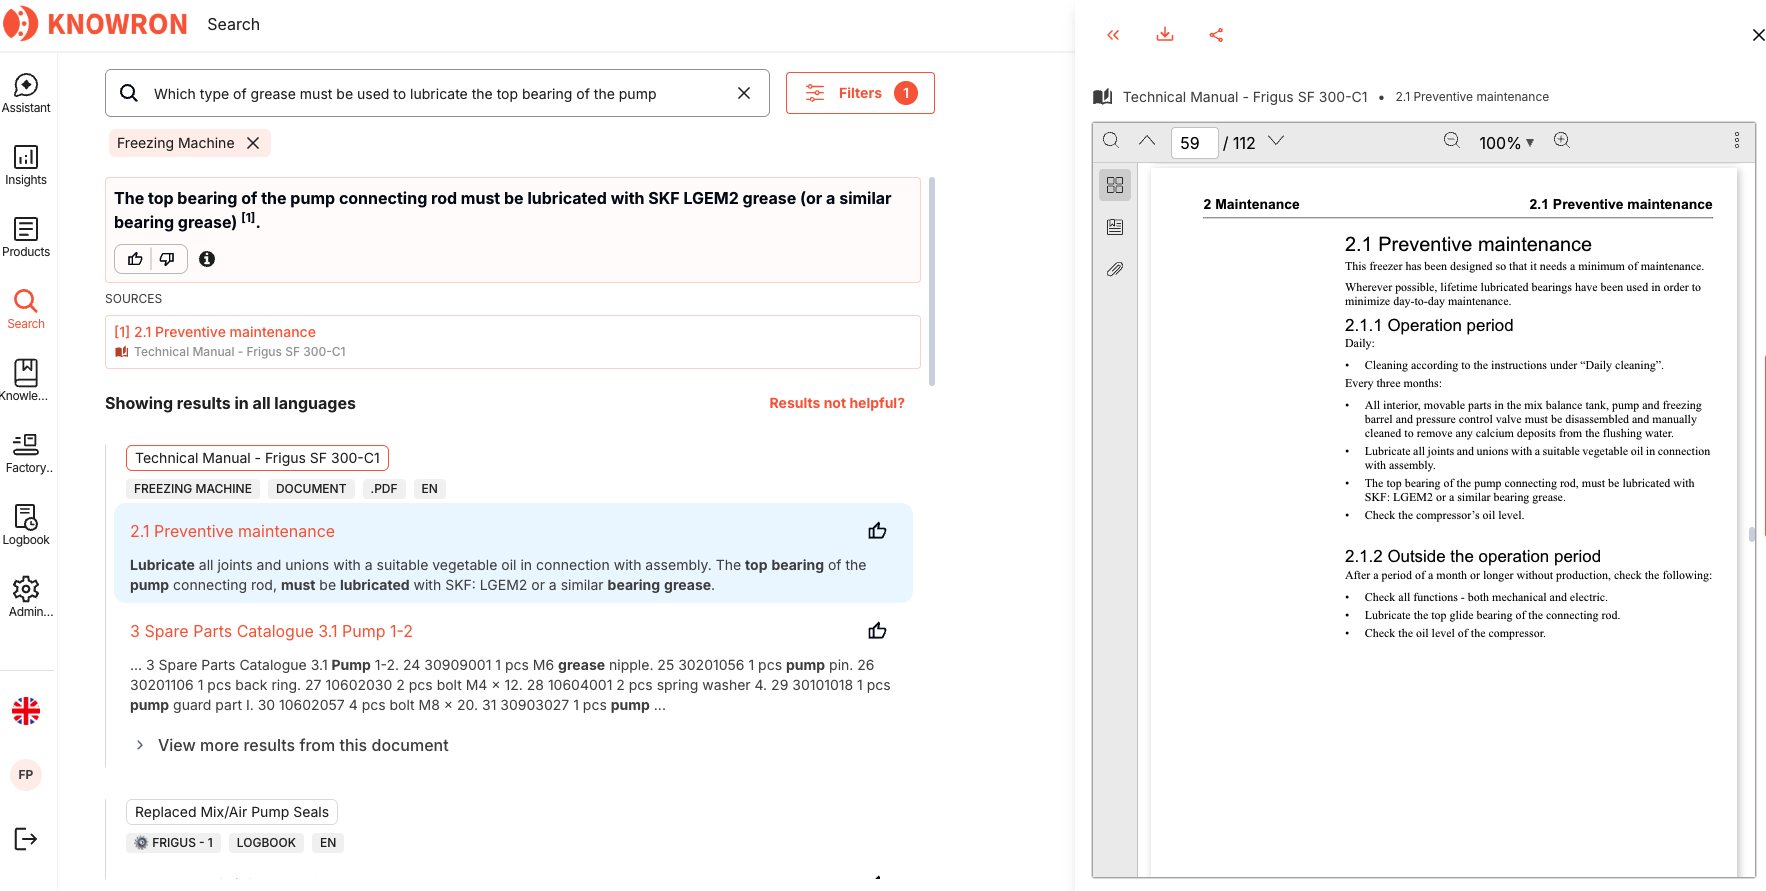Search within the PDF viewer

tap(1111, 141)
